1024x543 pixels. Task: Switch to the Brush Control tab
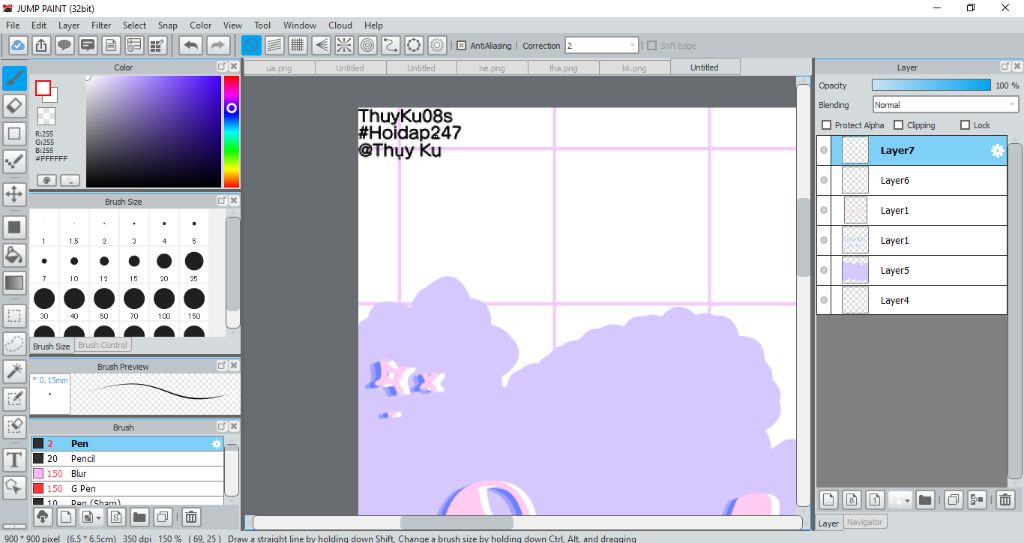click(103, 345)
